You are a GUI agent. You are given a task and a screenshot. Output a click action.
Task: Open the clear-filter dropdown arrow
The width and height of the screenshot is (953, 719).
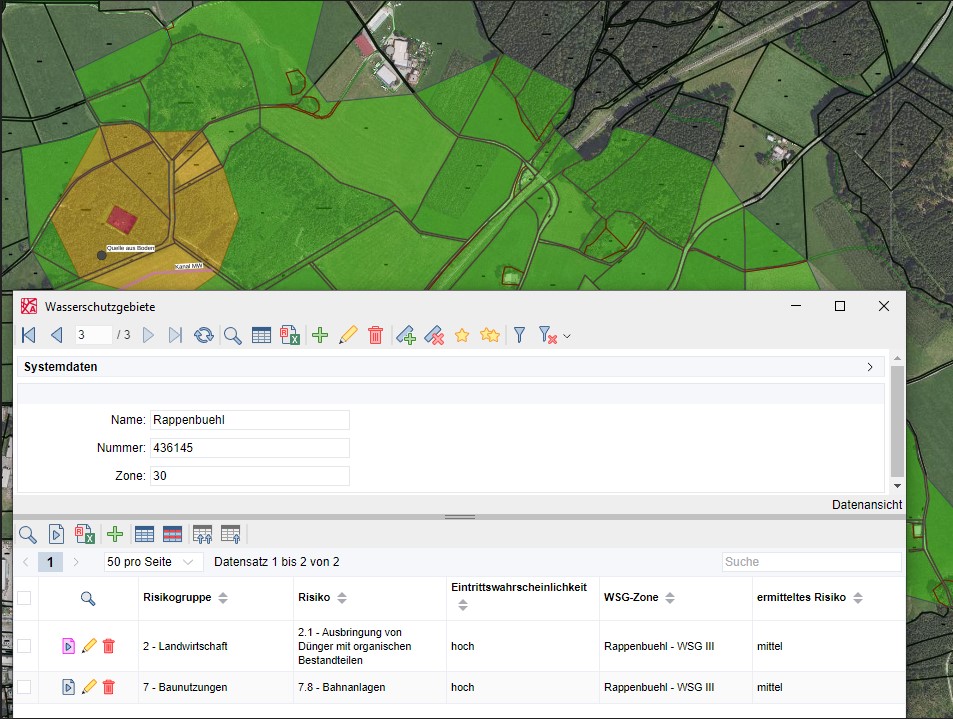click(x=567, y=336)
